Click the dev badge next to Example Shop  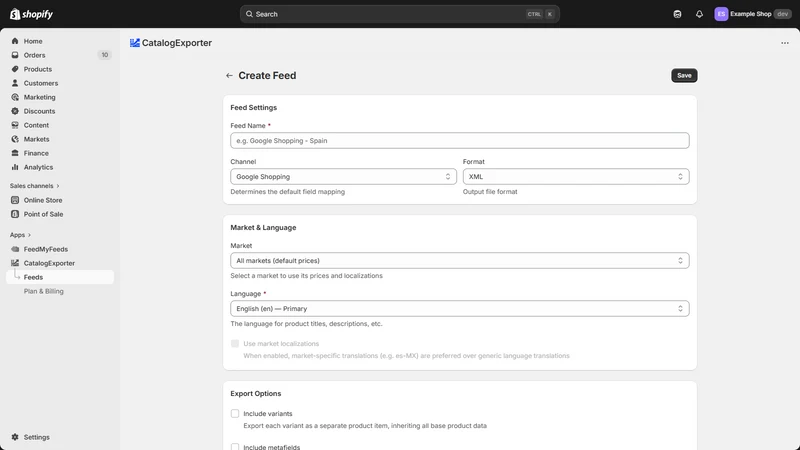pos(783,14)
